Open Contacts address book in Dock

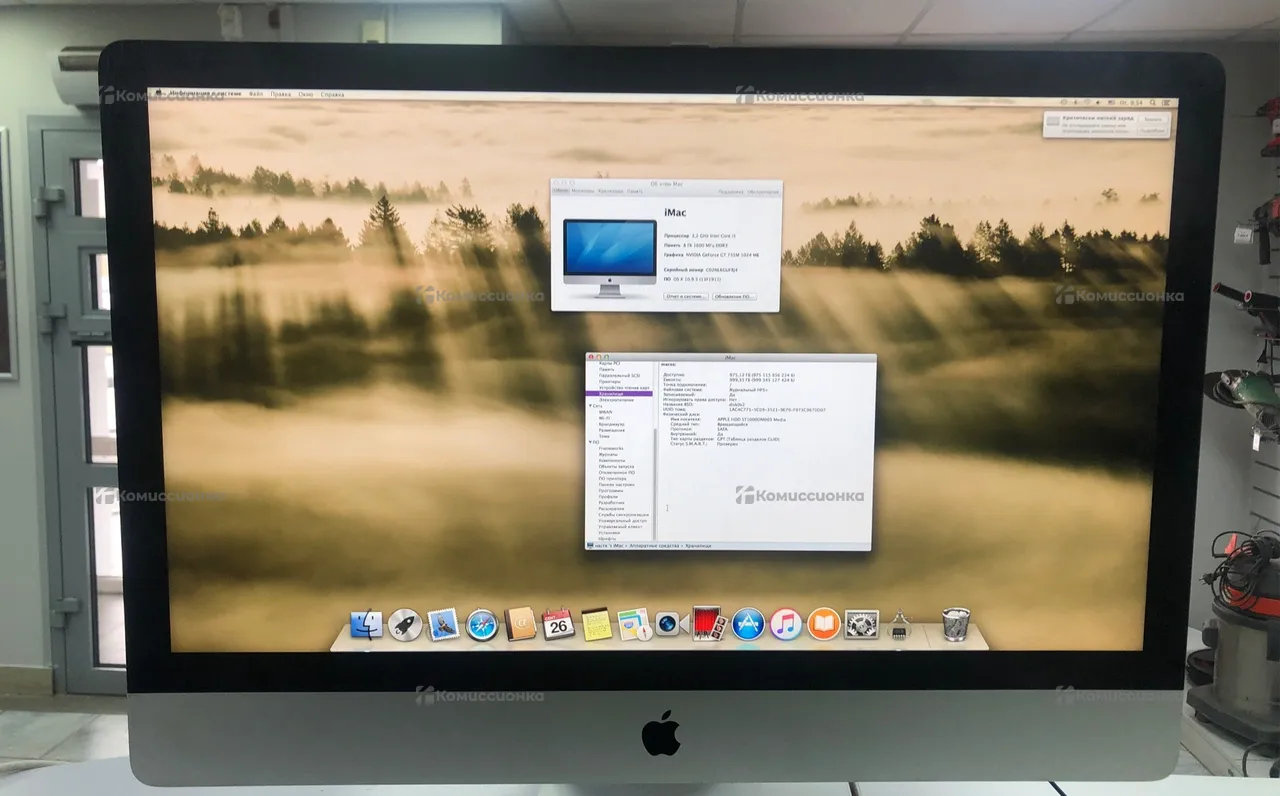520,625
